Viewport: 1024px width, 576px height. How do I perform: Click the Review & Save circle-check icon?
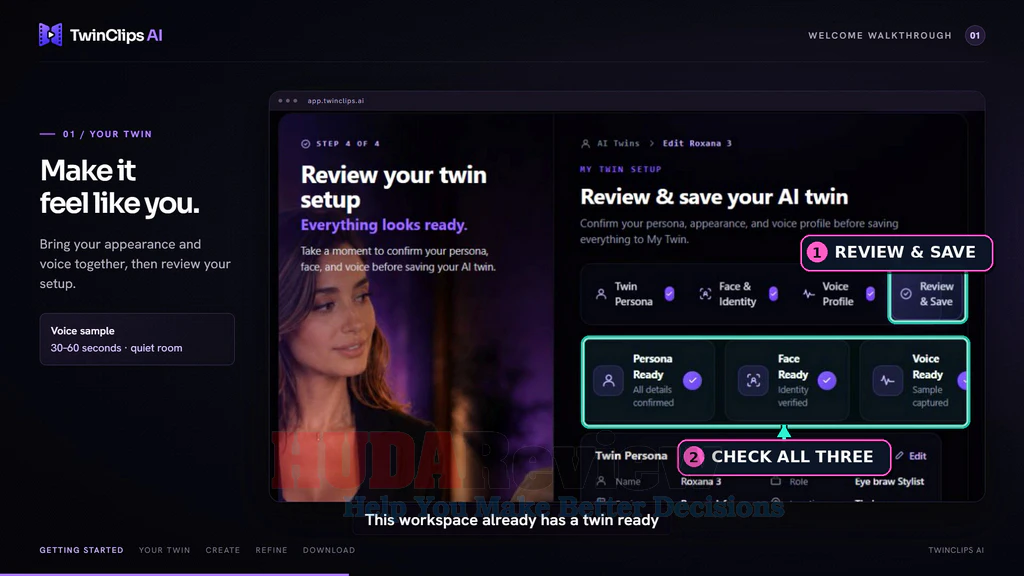pos(906,294)
